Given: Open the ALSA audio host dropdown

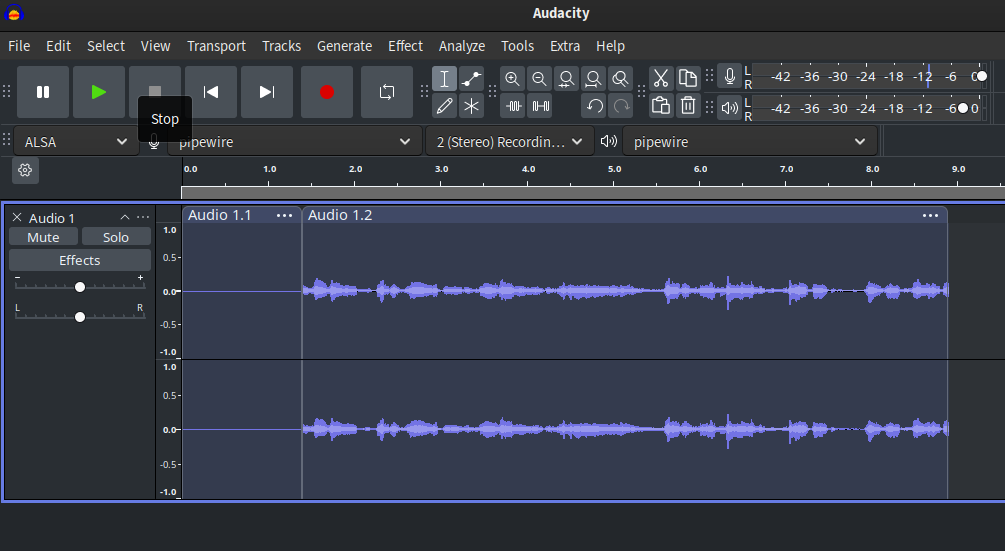Looking at the screenshot, I should tap(75, 142).
